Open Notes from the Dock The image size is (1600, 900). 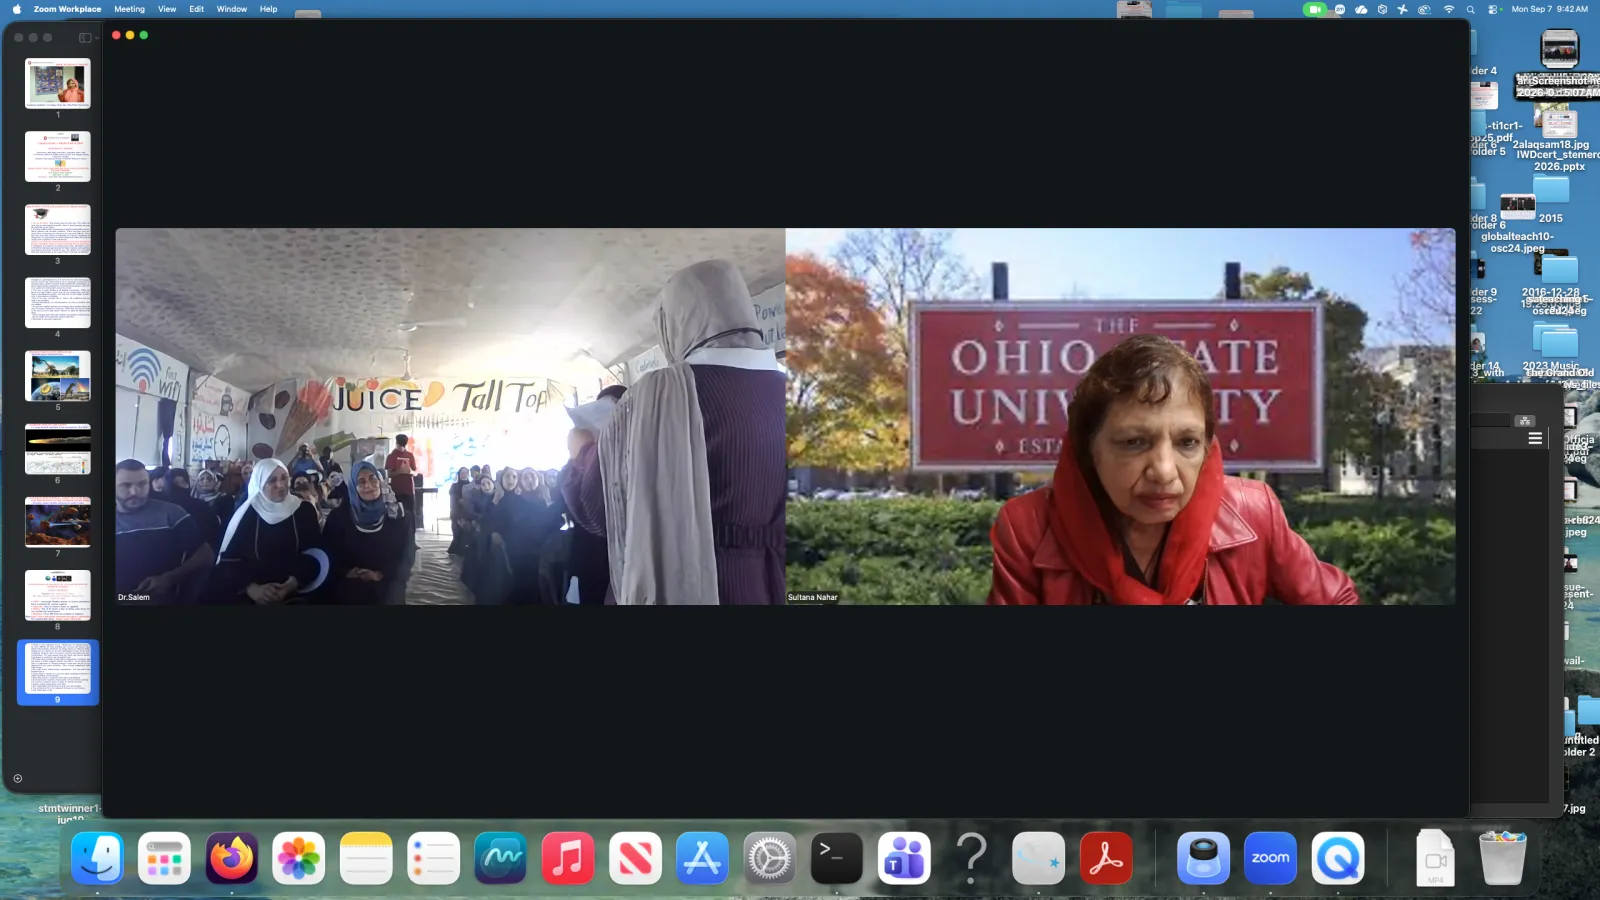[x=366, y=858]
